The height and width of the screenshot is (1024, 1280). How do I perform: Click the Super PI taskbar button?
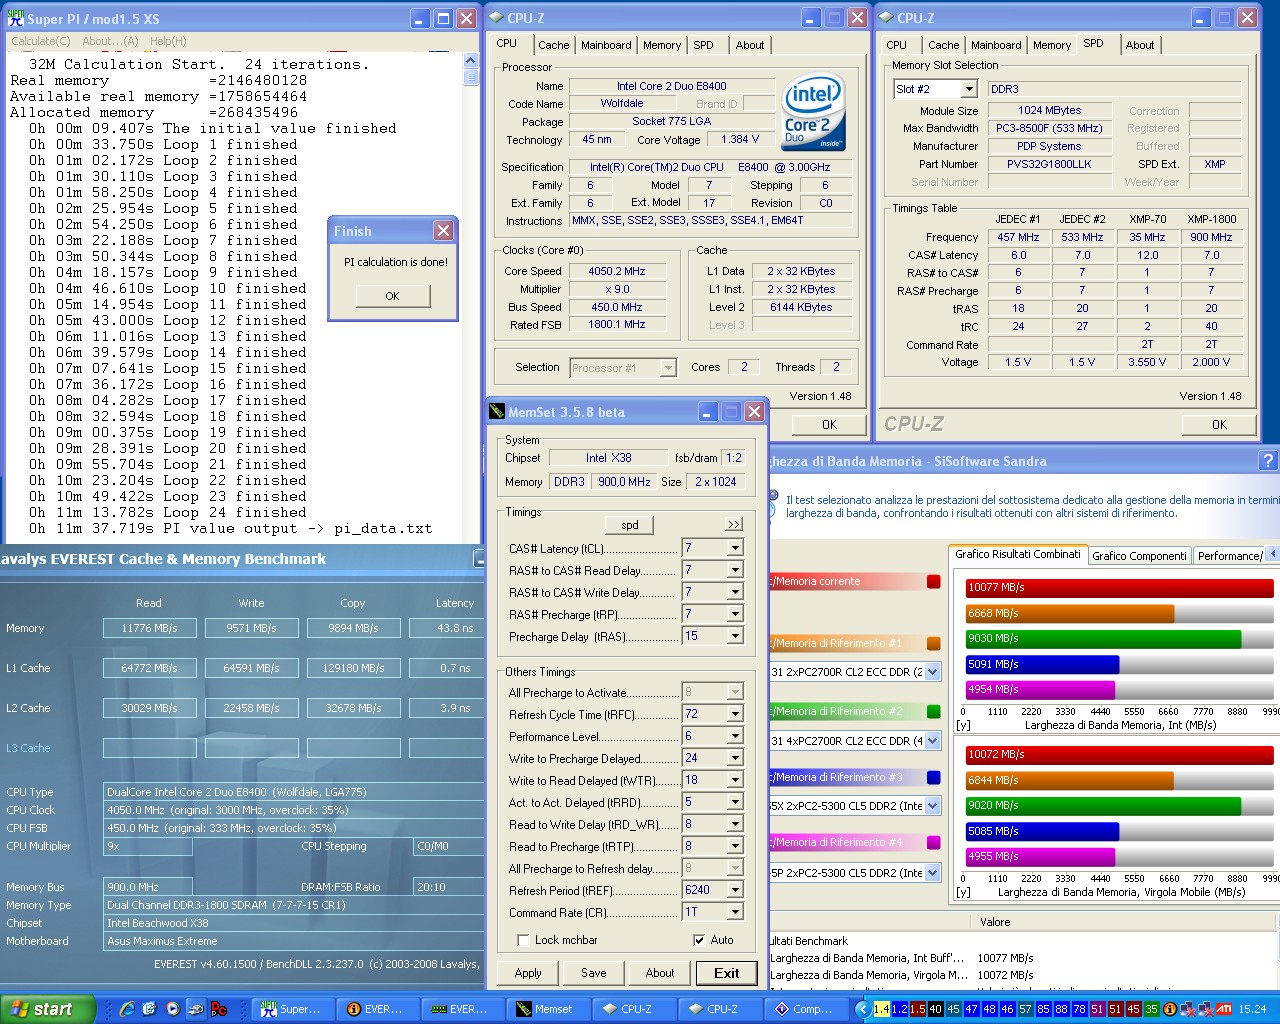click(291, 1009)
